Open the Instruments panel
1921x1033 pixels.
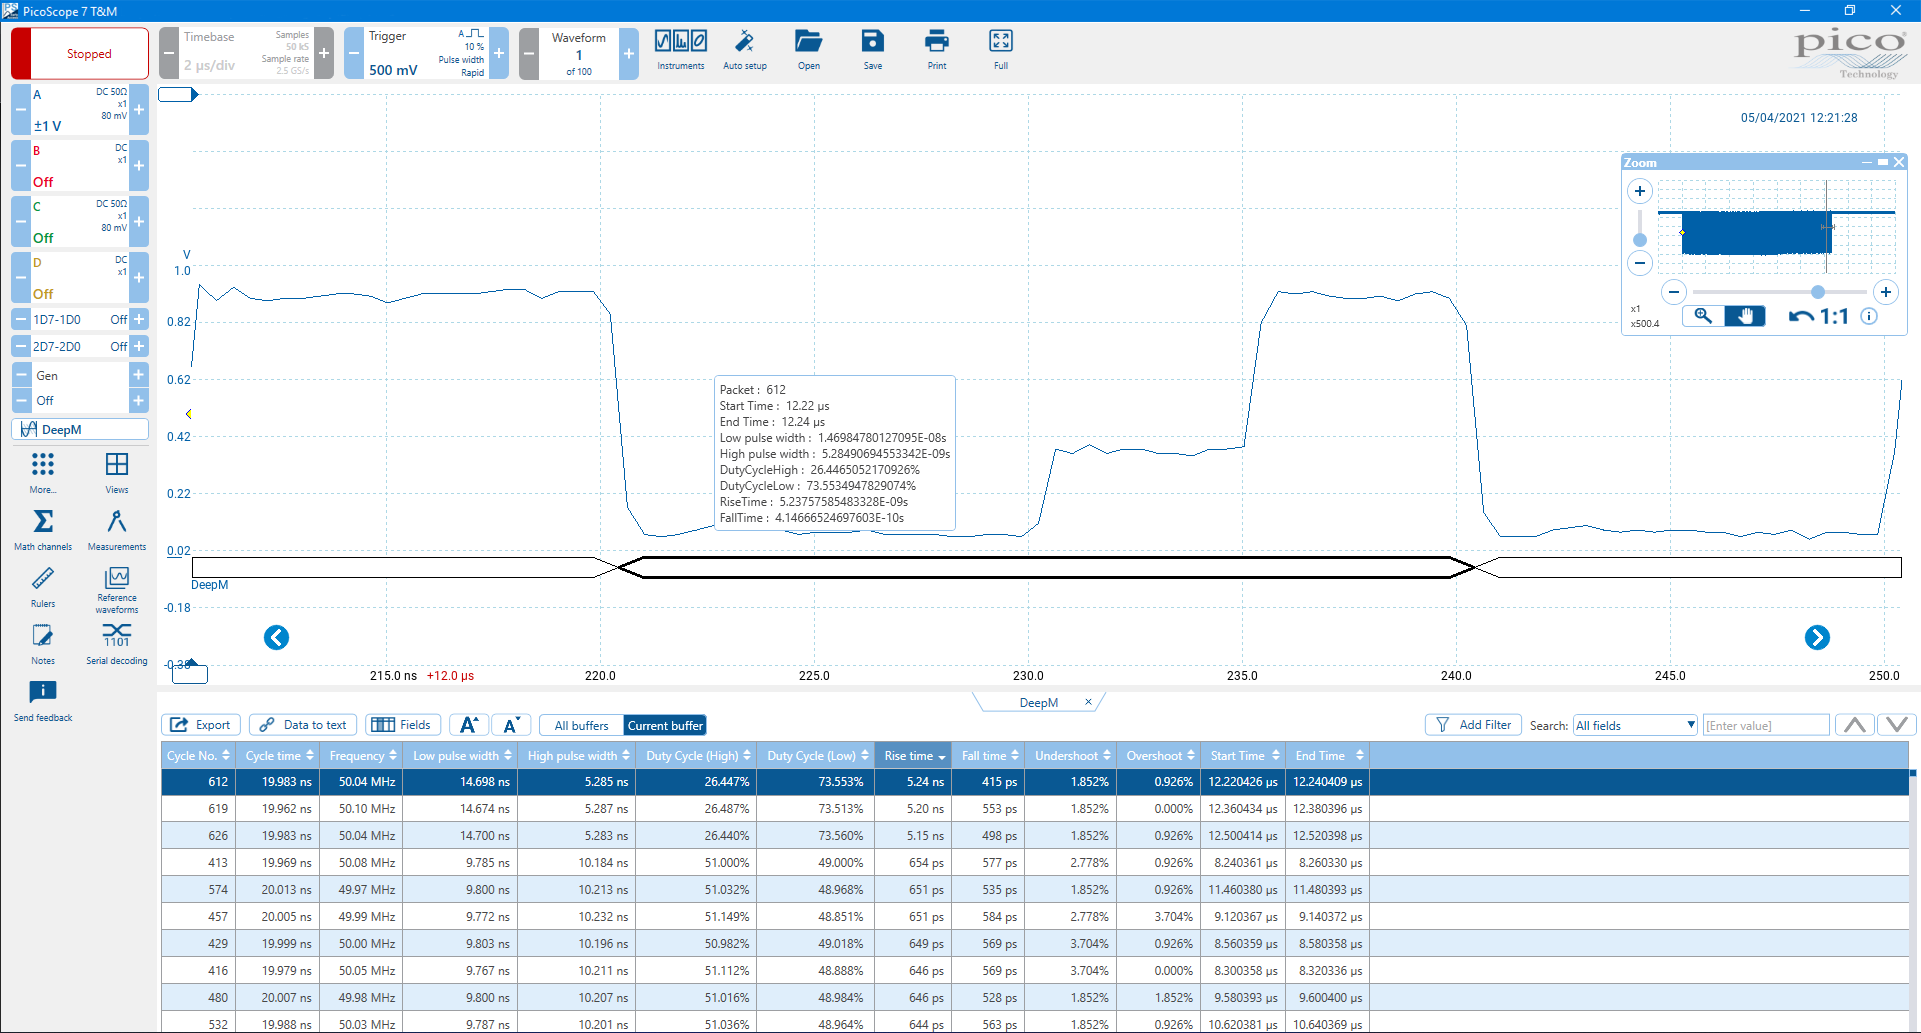pyautogui.click(x=680, y=49)
